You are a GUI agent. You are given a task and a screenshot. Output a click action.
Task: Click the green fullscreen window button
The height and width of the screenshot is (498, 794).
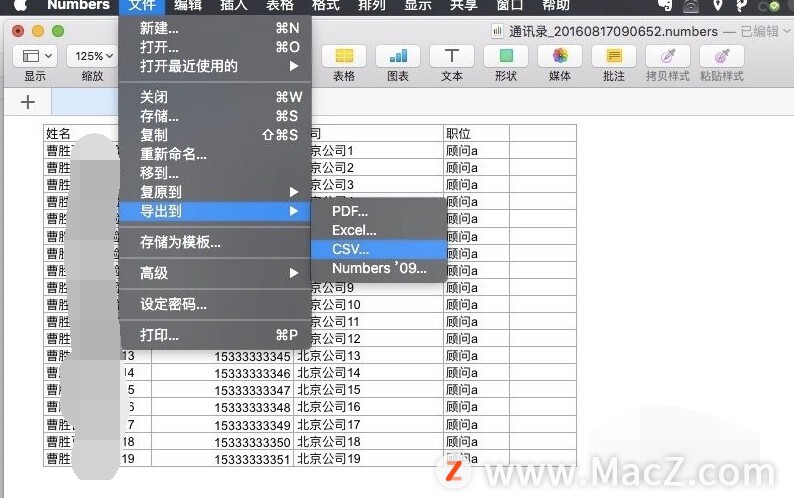tap(58, 31)
